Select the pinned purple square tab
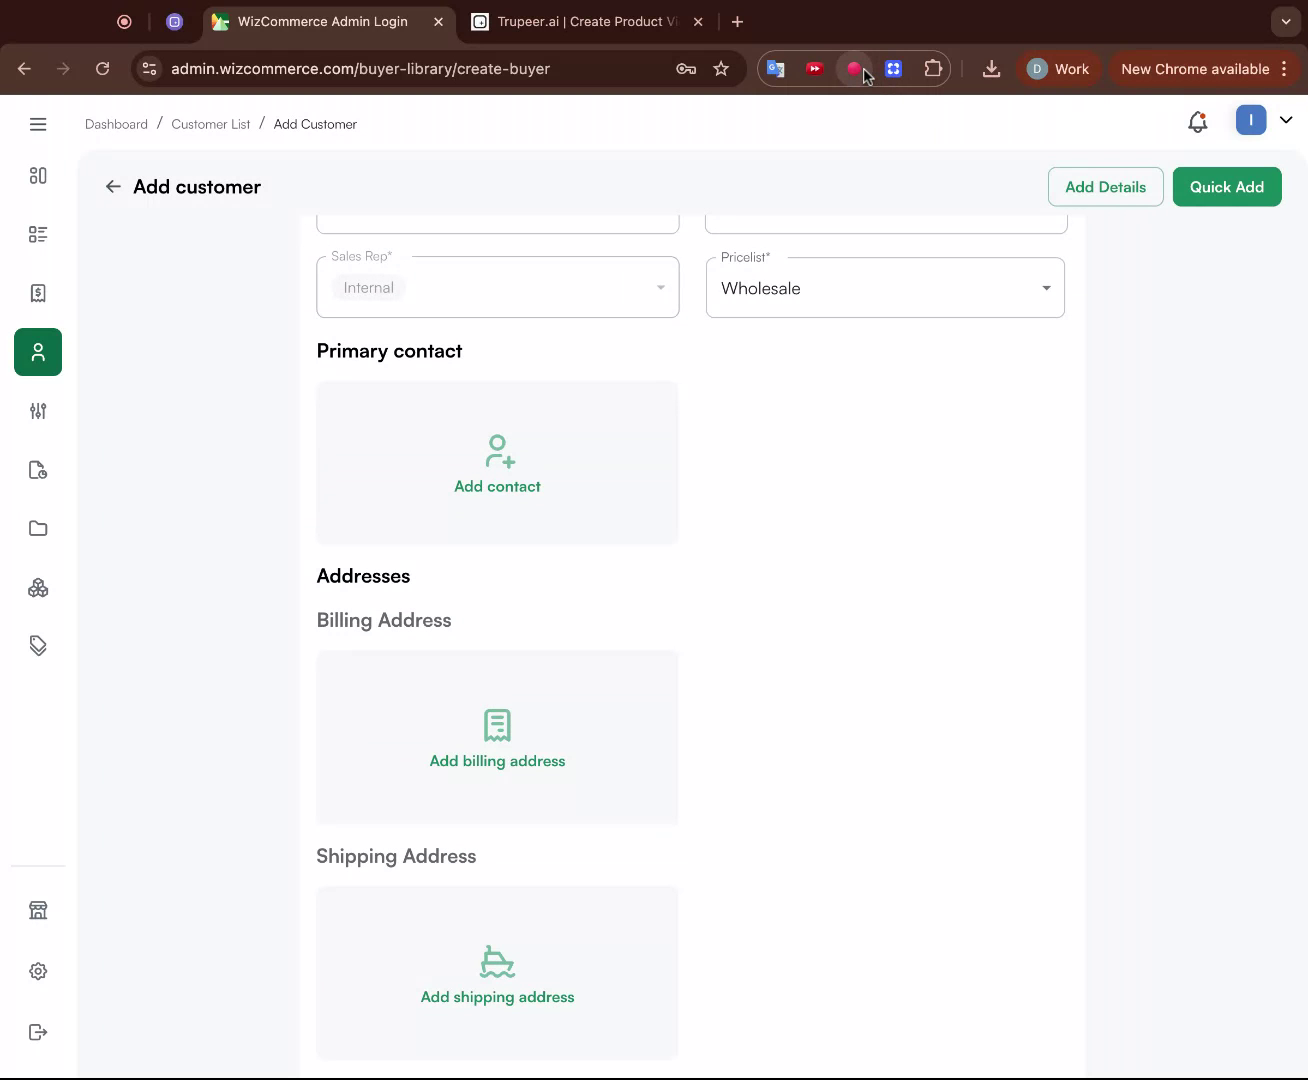This screenshot has width=1308, height=1080. click(174, 21)
